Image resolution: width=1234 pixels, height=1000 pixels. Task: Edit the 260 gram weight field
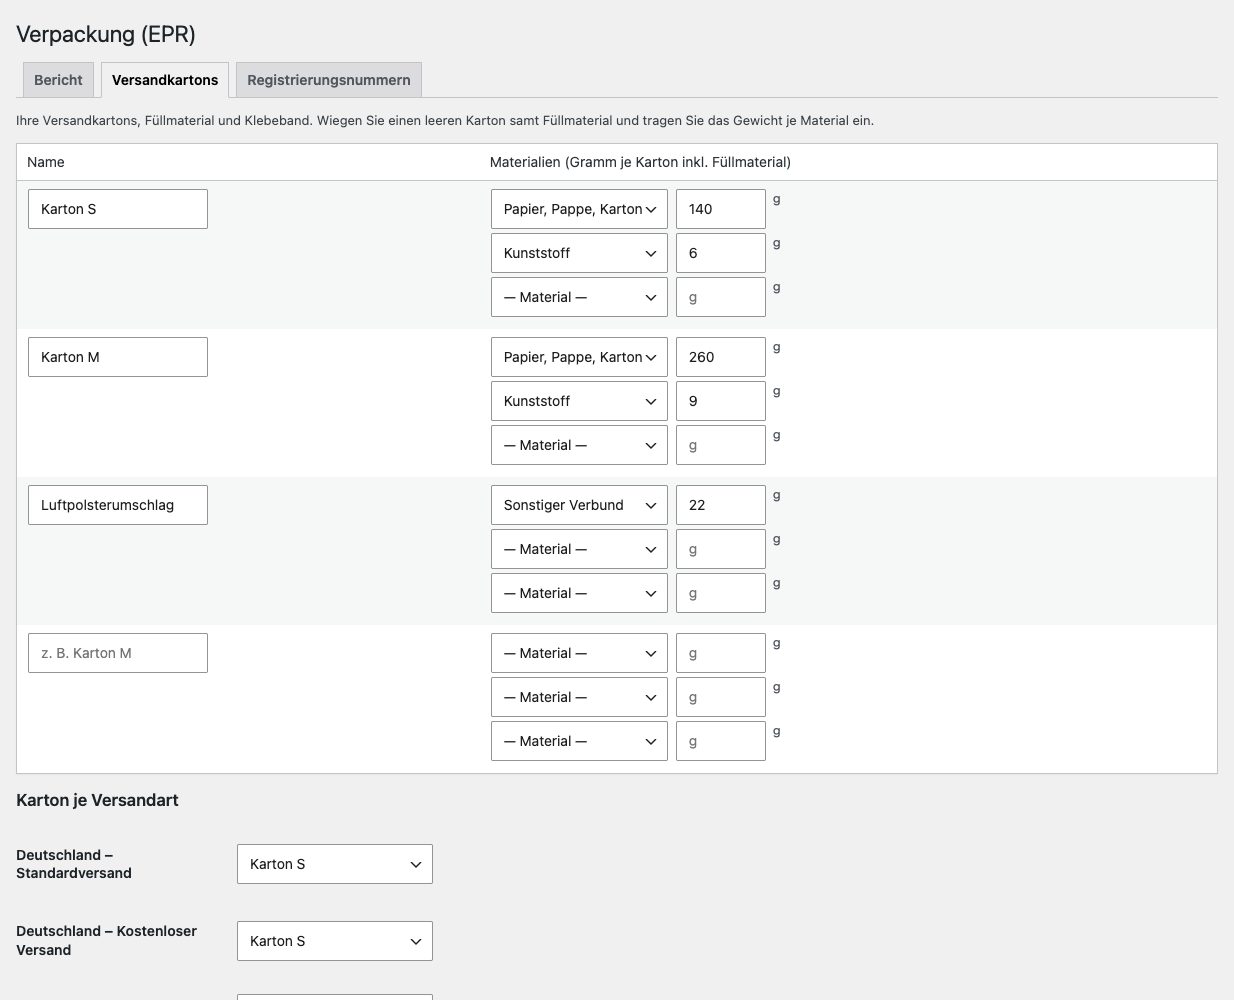(721, 357)
